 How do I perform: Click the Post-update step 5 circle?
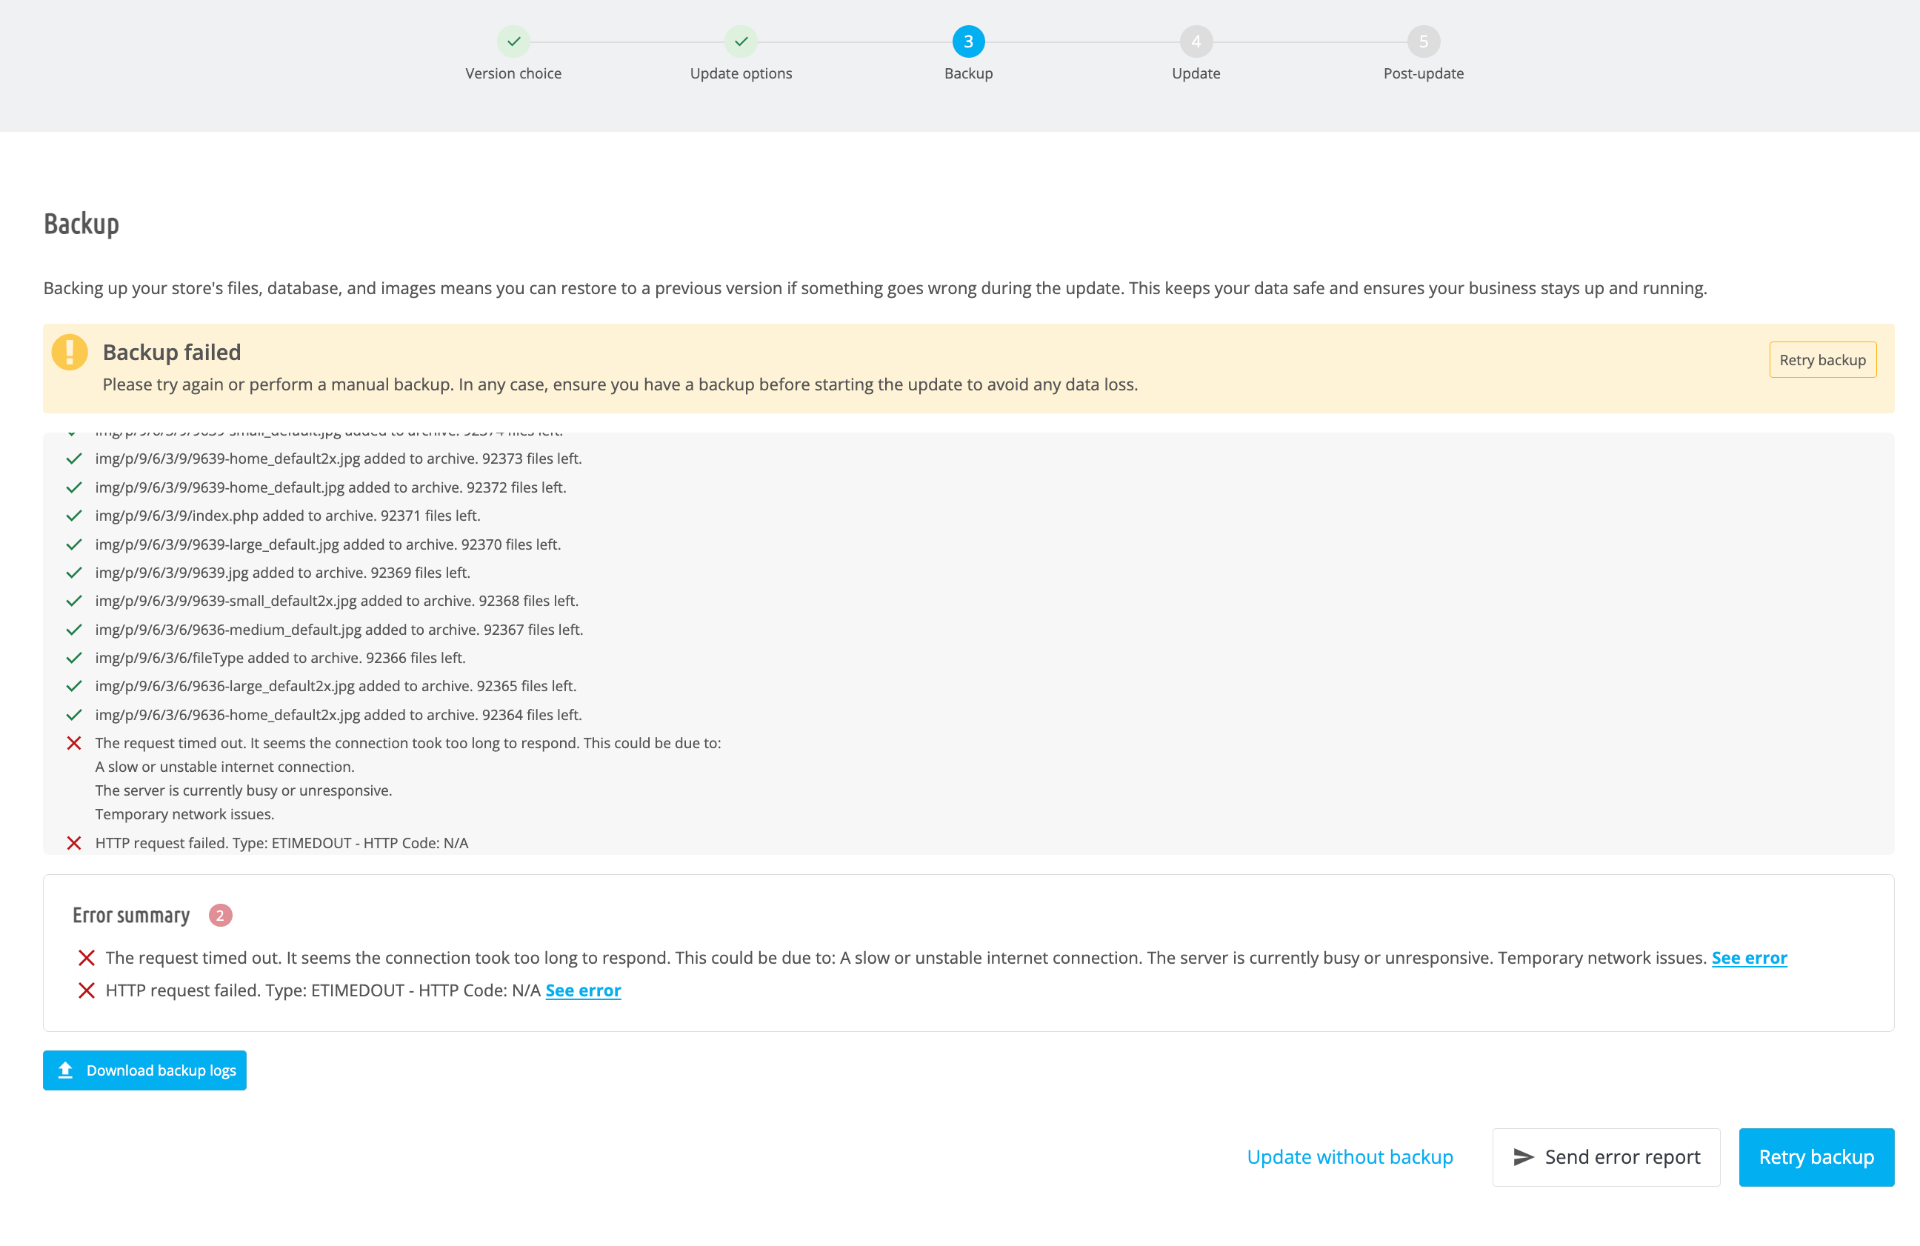(1423, 42)
